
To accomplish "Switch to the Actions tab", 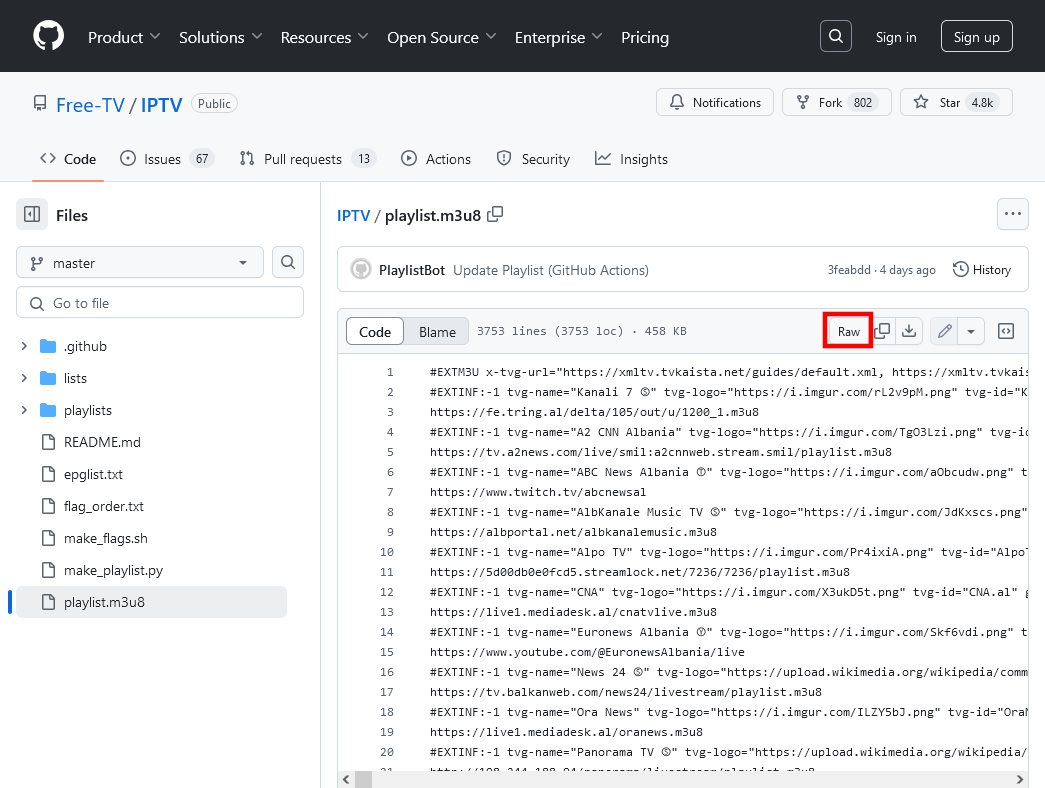I will [436, 159].
